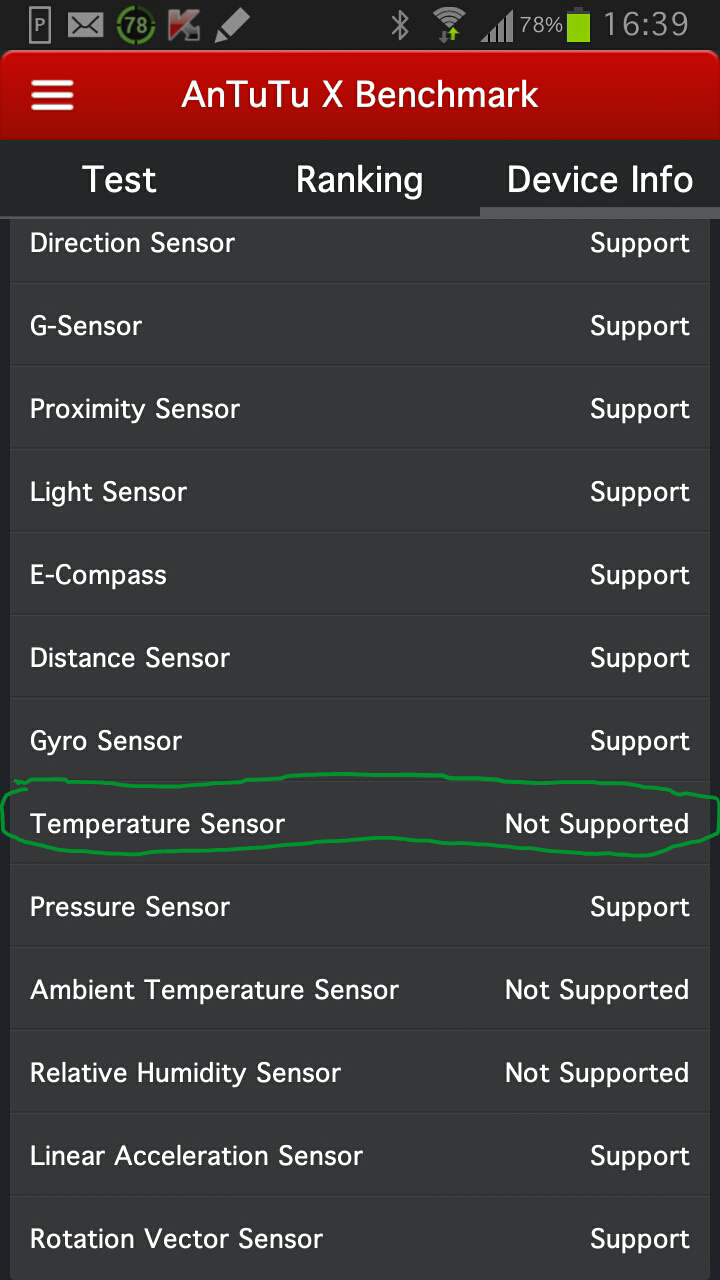Select the G-Sensor row
Screen dimensions: 720x1280
(x=360, y=326)
